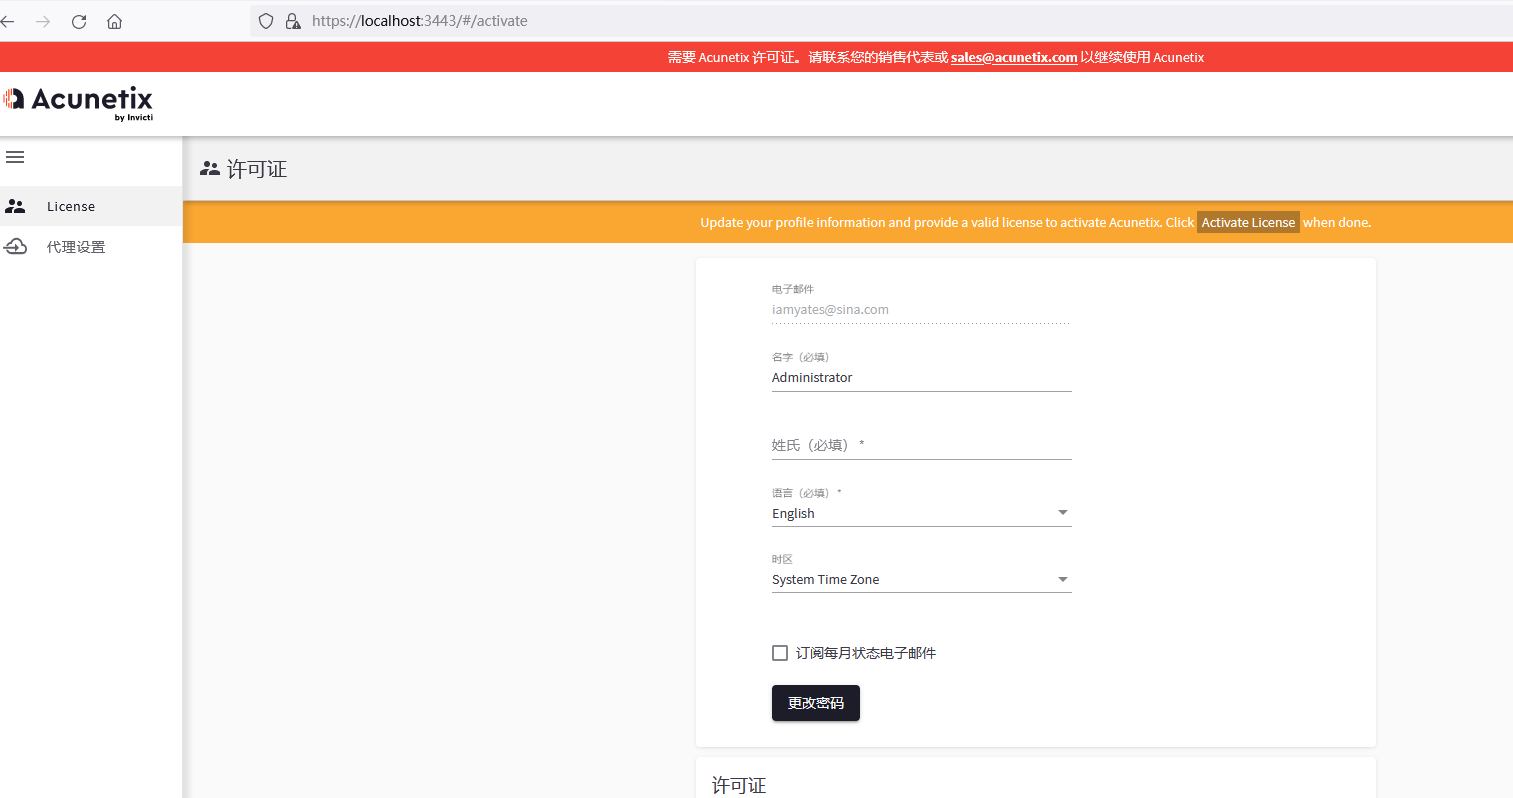Click the Administrator first name field
Image resolution: width=1513 pixels, height=798 pixels.
coord(920,378)
